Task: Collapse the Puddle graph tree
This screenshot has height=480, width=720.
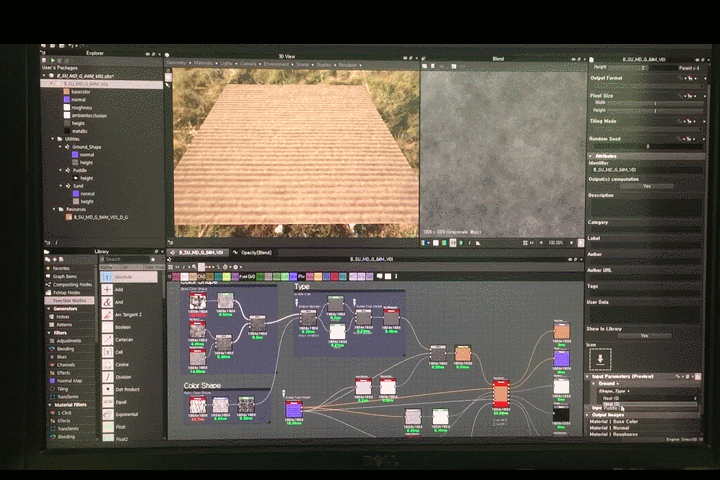Action: pyautogui.click(x=60, y=170)
